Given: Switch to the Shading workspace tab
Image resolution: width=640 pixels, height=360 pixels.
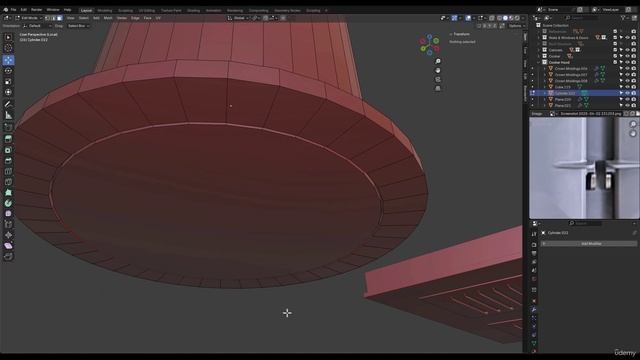Looking at the screenshot, I should 193,10.
